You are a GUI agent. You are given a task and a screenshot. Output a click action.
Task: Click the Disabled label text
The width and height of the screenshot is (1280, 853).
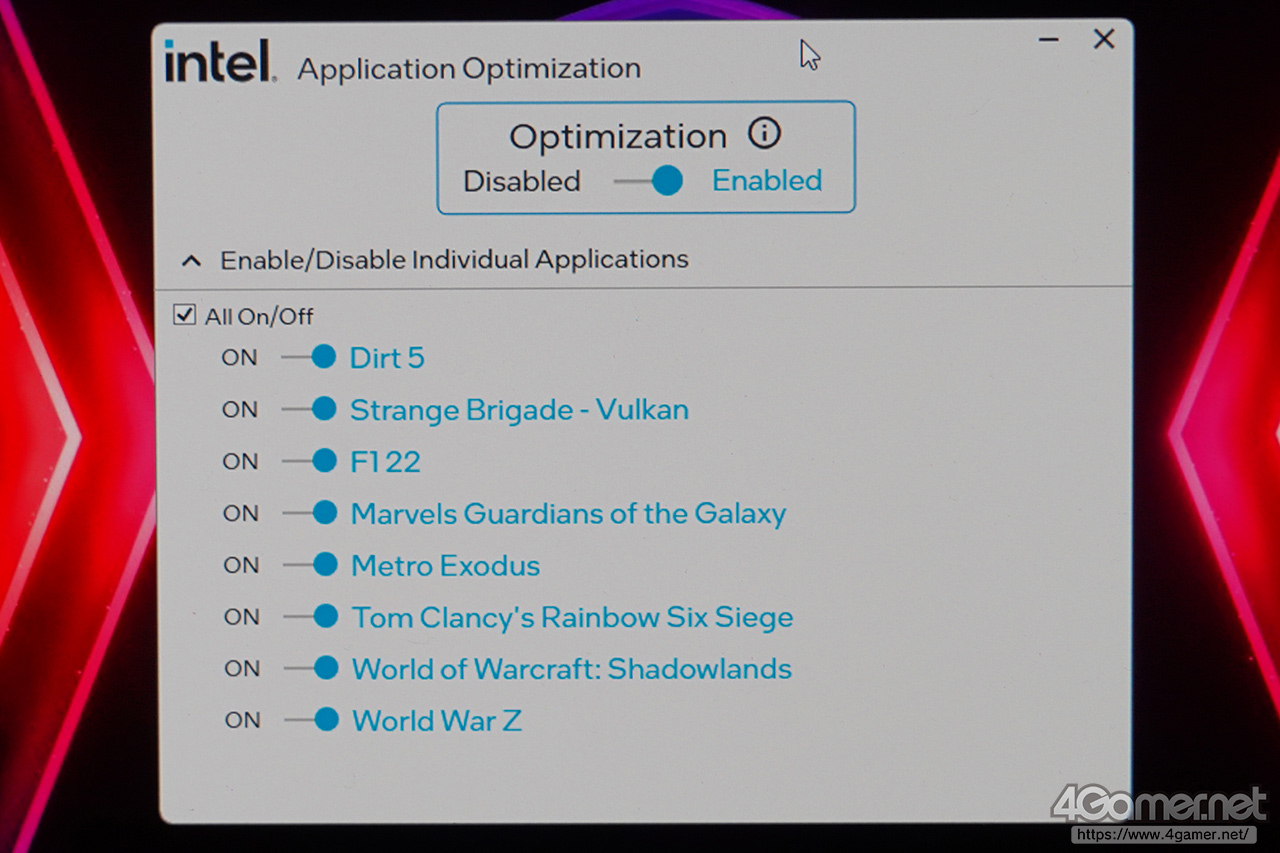pos(522,182)
